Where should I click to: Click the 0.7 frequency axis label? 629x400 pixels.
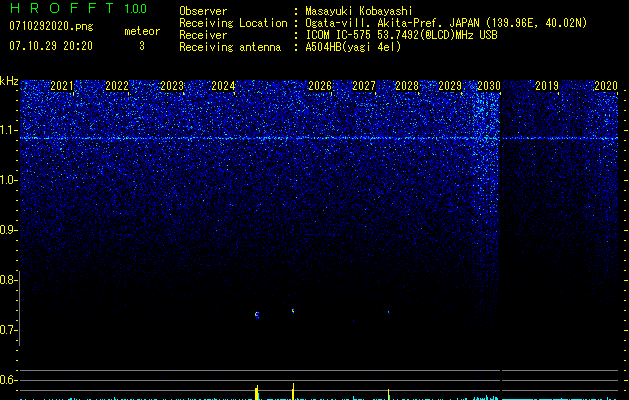[x=7, y=330]
